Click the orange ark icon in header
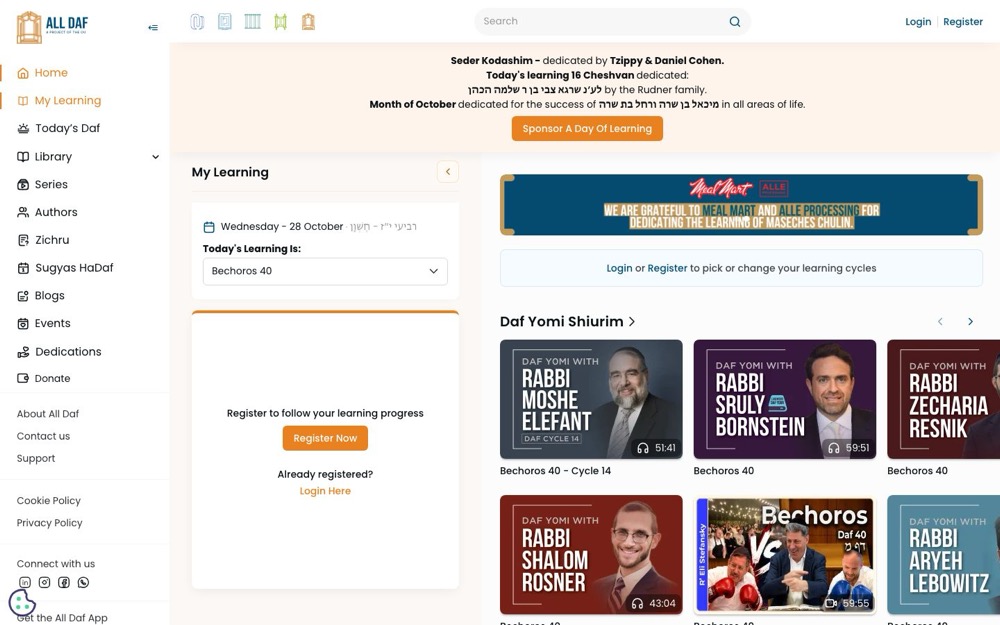The image size is (1000, 625). point(308,22)
